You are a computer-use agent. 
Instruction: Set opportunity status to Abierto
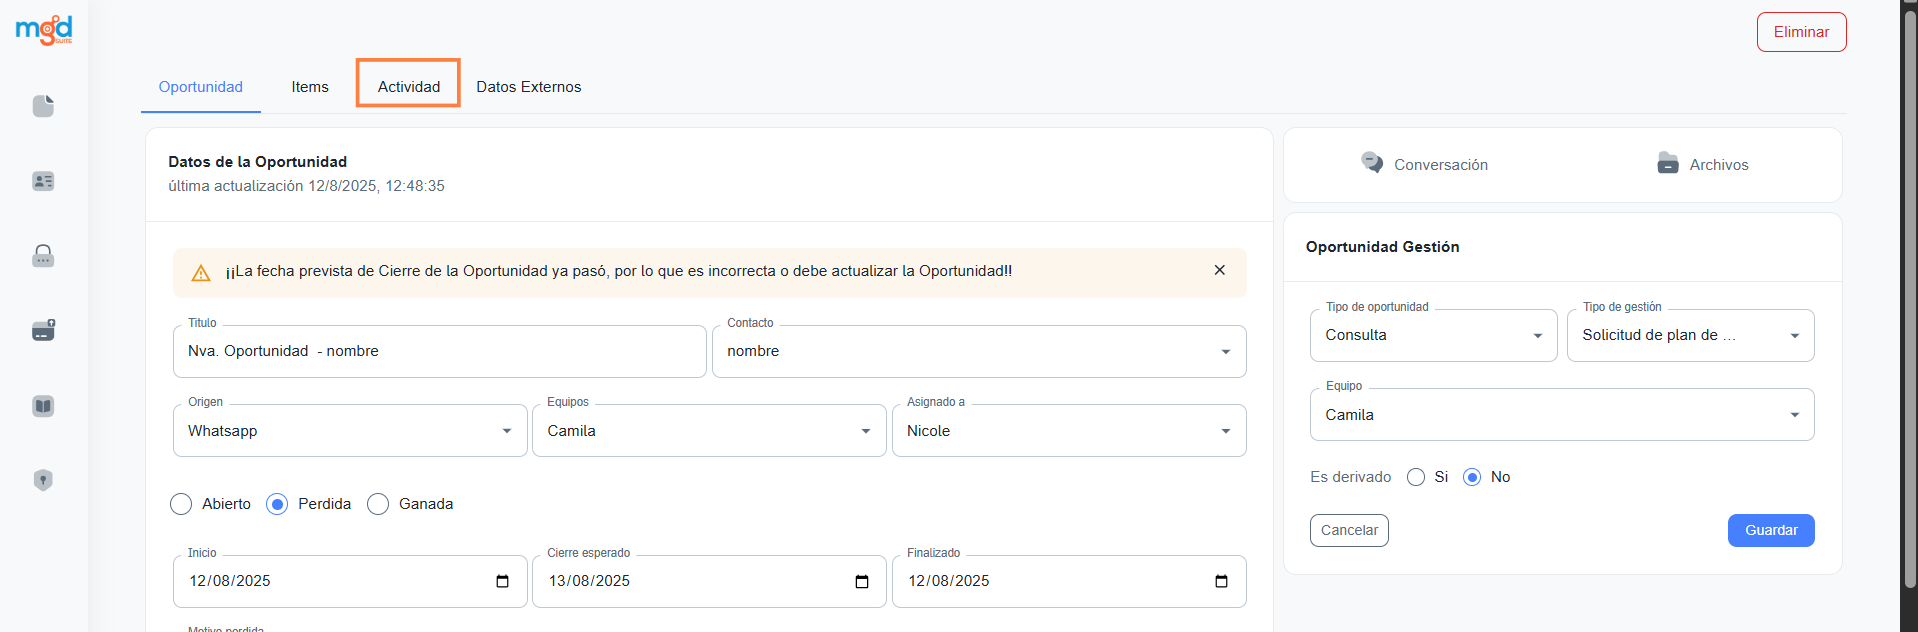click(x=181, y=504)
